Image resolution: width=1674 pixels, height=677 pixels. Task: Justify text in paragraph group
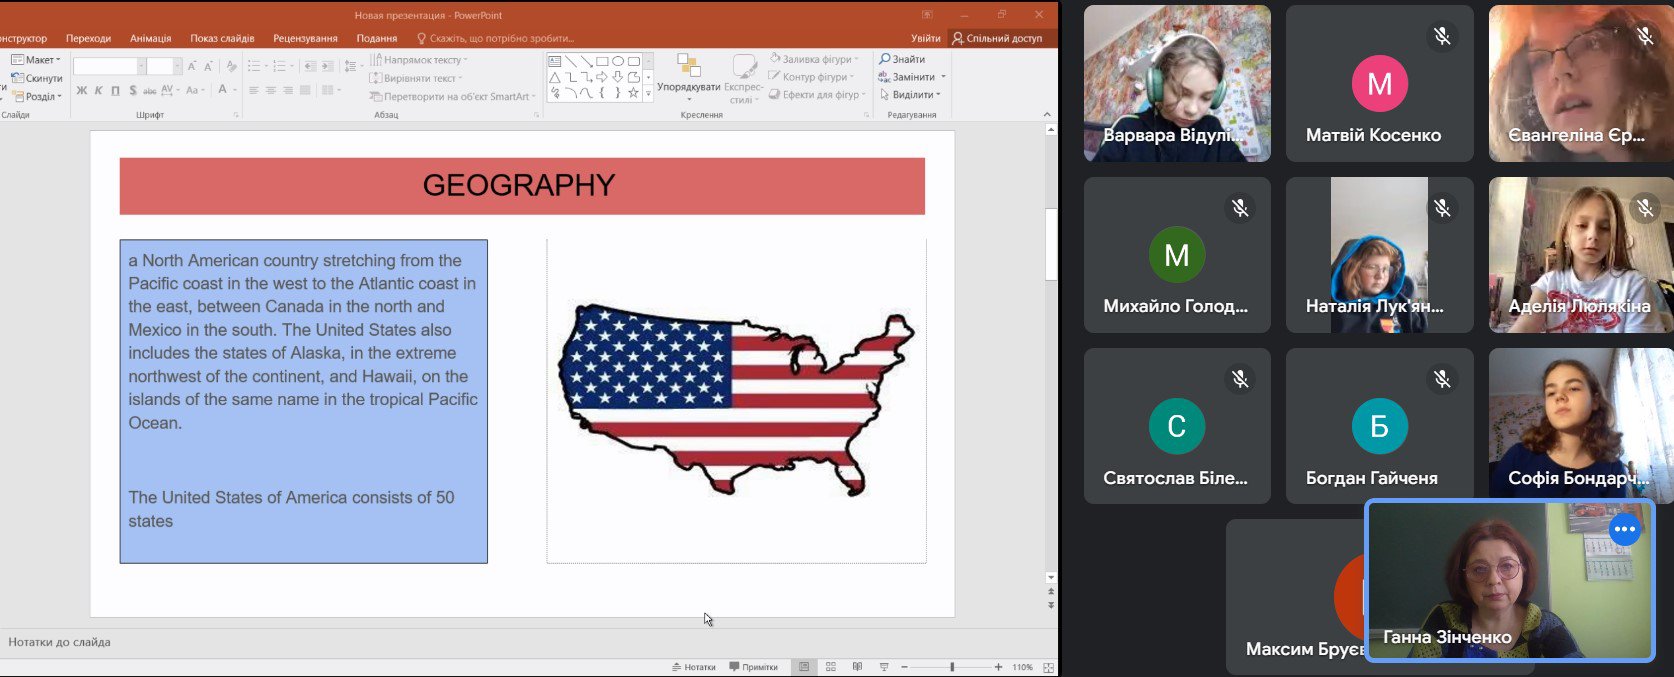(304, 91)
